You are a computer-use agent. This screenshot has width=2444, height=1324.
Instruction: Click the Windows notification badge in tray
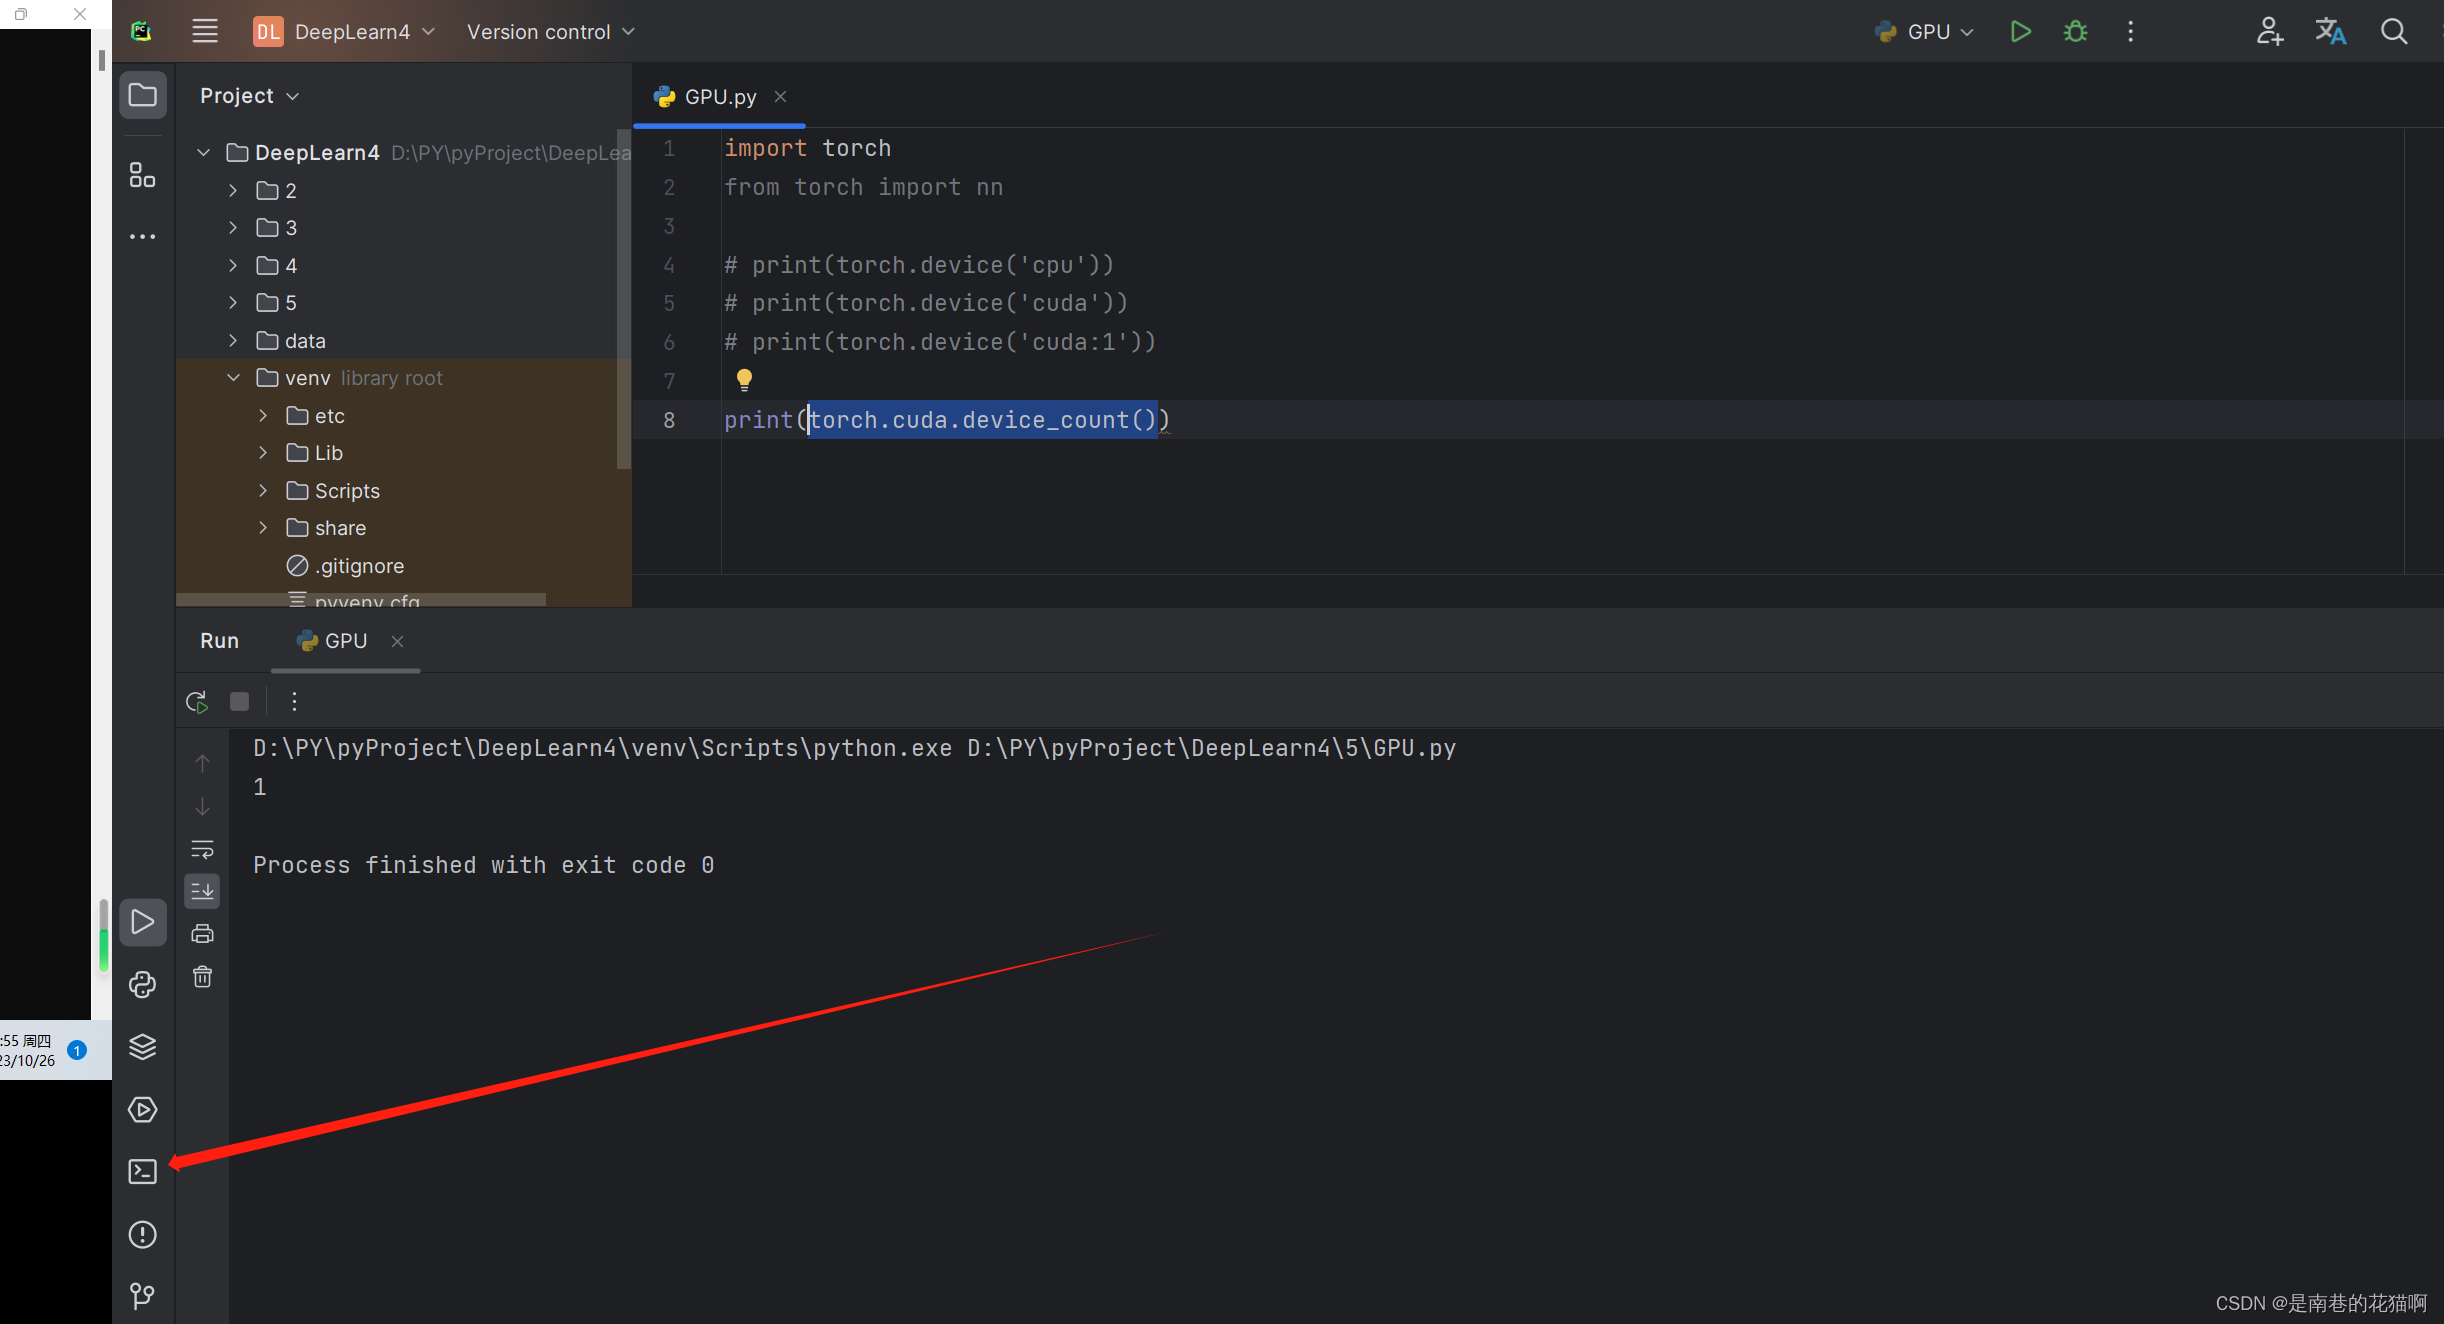[x=77, y=1050]
